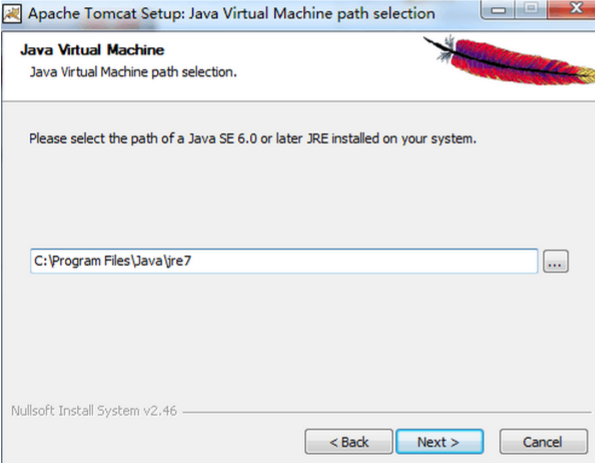
Task: Click the 'Please select the path' instruction text
Action: click(x=253, y=139)
